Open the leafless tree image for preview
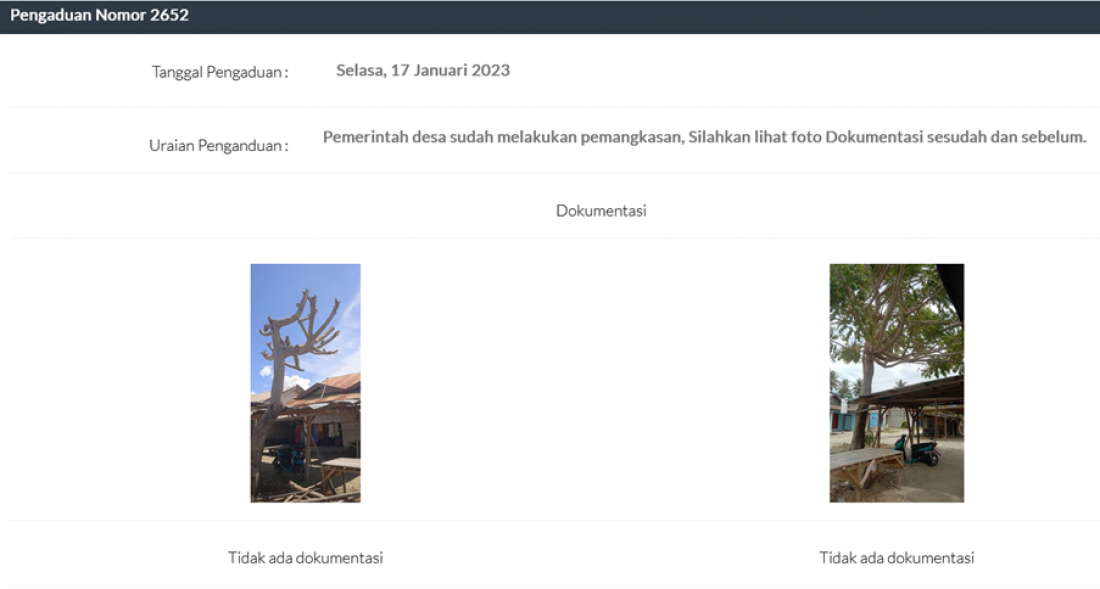This screenshot has height=589, width=1100. 305,382
